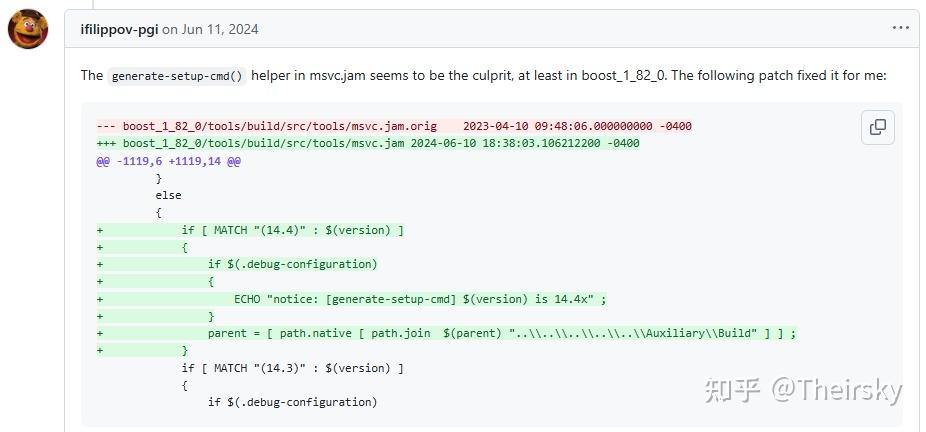The height and width of the screenshot is (432, 926).
Task: Click the "知乎 @Theirsky" watermark
Action: coord(803,390)
